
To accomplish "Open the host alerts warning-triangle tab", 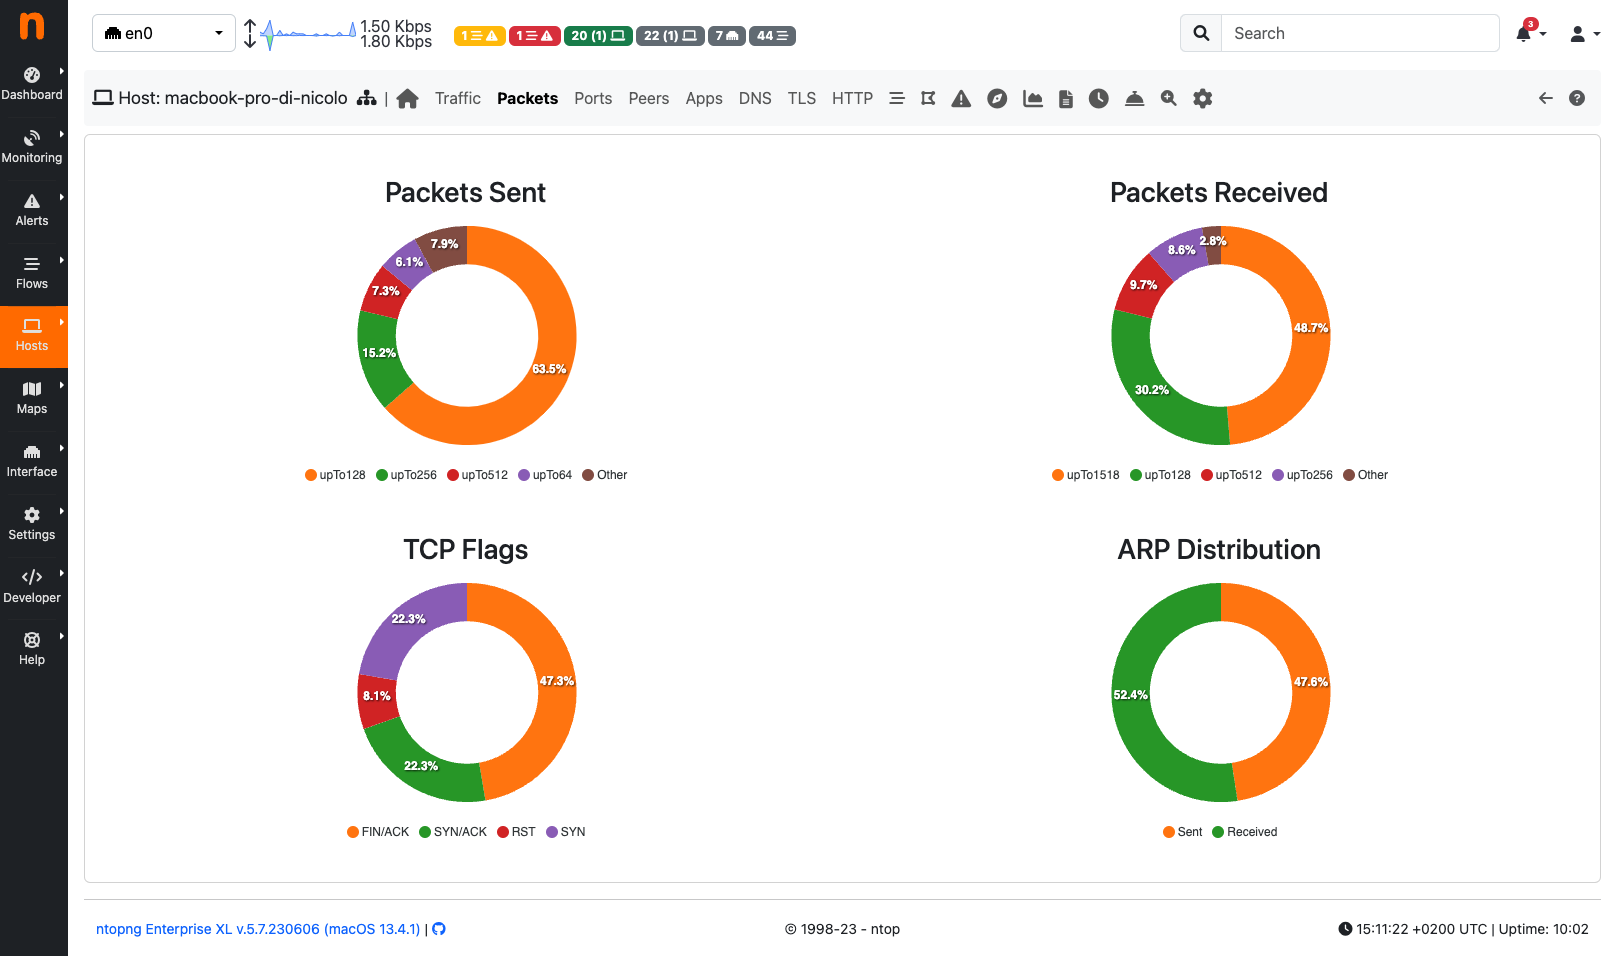I will coord(961,98).
